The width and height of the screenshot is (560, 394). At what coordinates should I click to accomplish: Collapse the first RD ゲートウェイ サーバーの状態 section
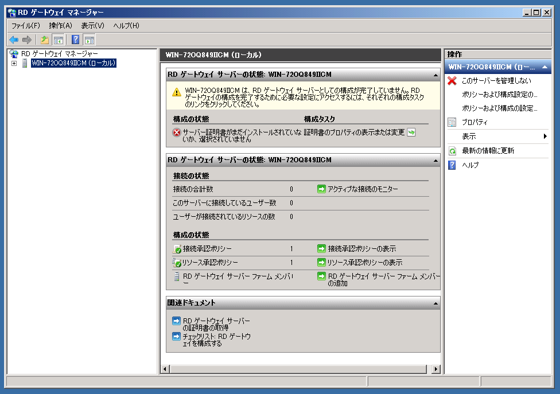click(x=435, y=75)
